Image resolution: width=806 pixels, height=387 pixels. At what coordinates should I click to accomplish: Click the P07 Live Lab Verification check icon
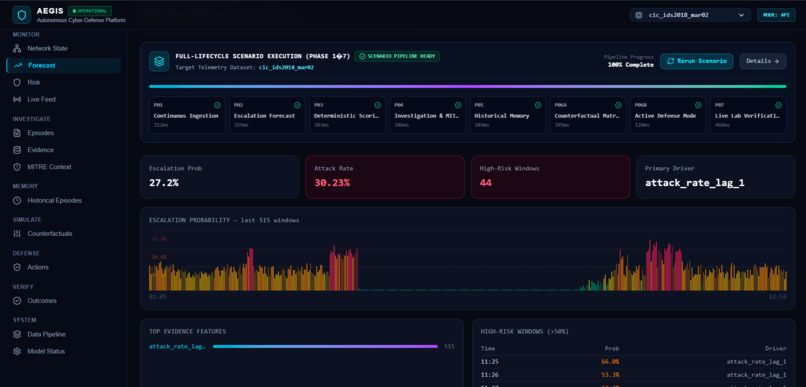point(778,105)
